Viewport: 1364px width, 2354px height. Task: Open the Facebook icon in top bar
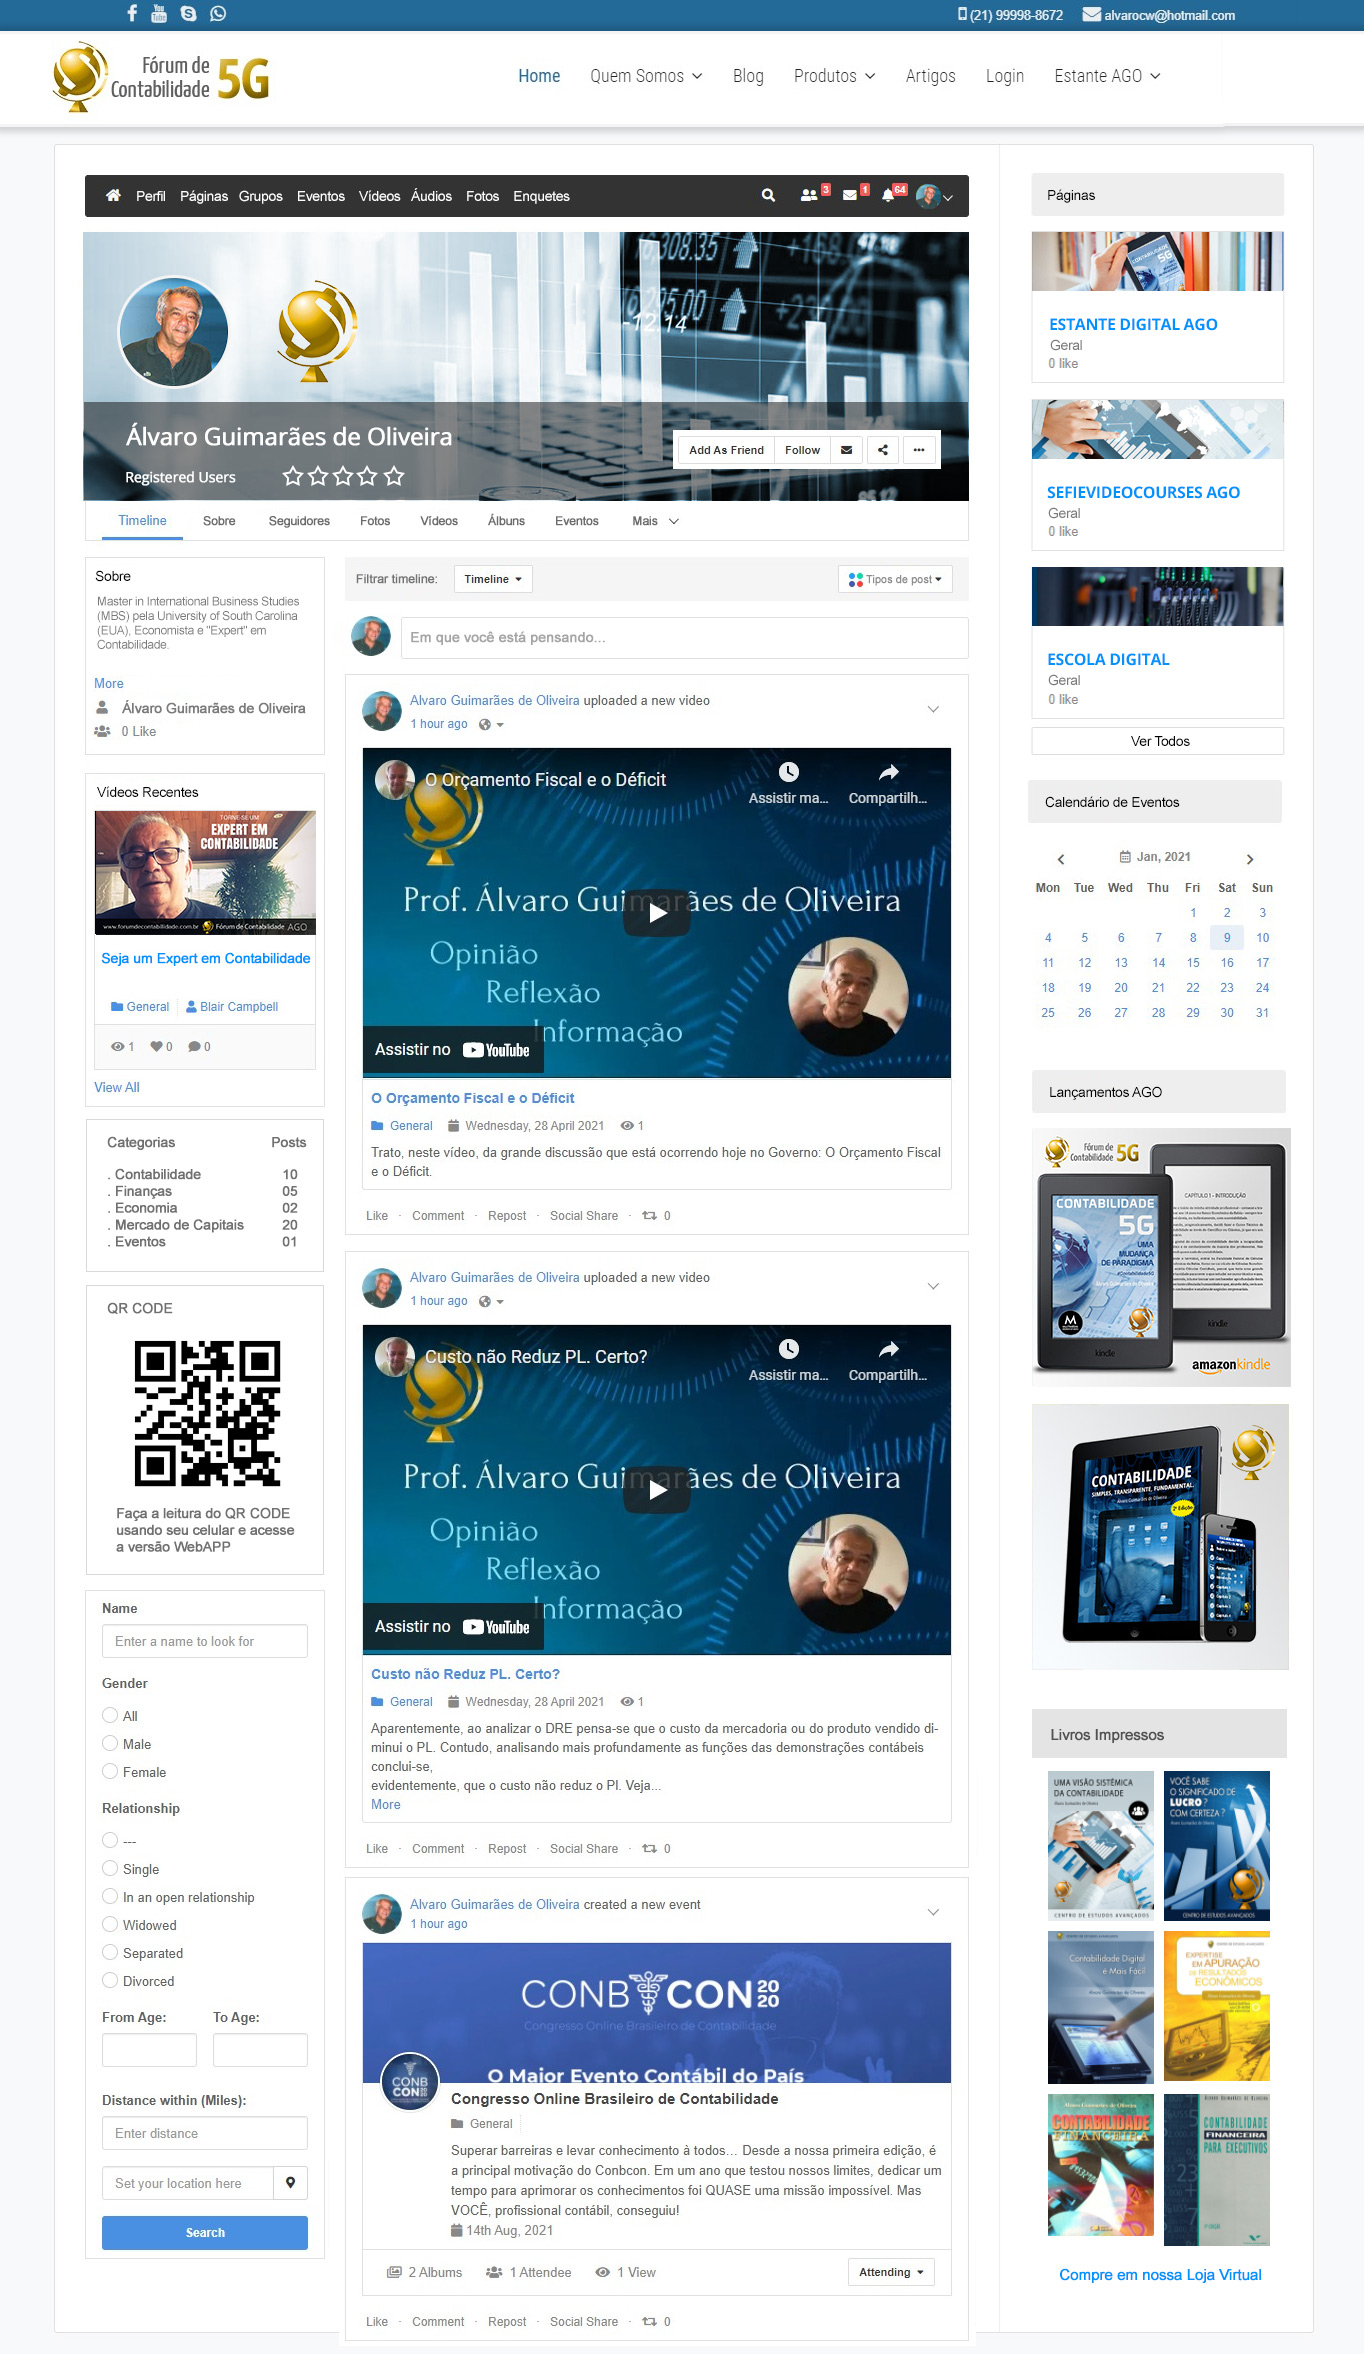132,14
